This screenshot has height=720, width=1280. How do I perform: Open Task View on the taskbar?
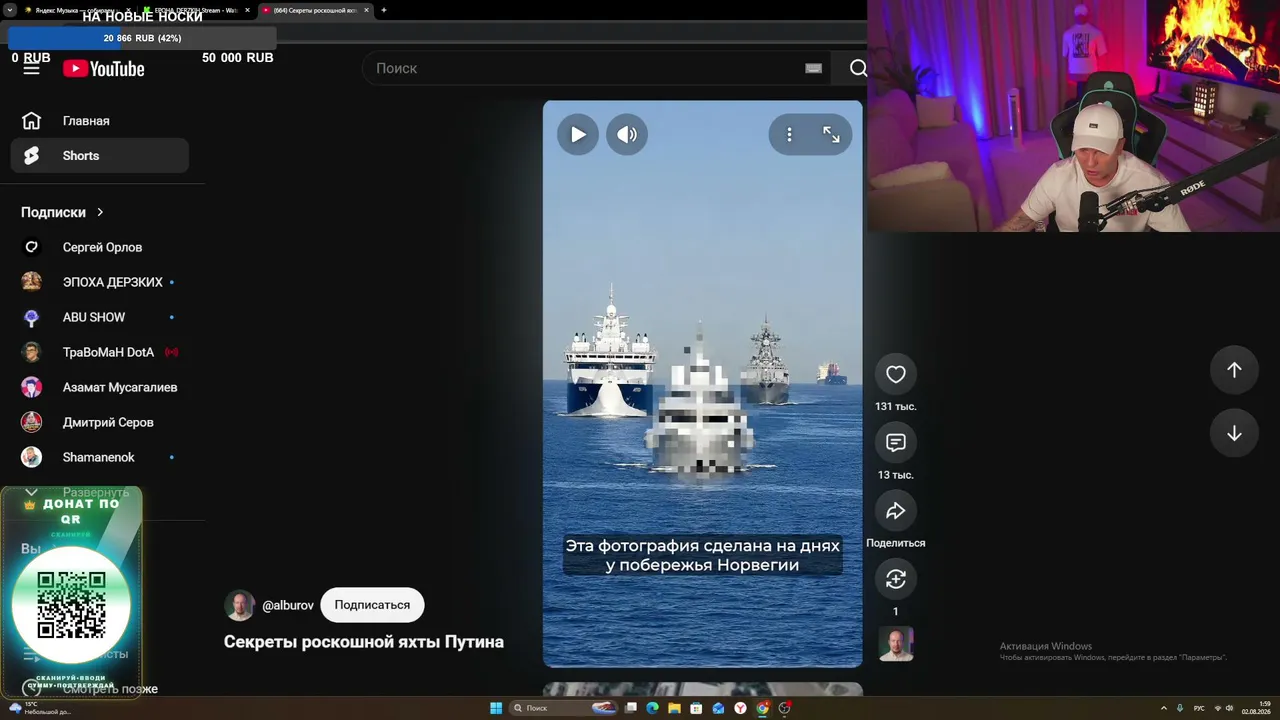coord(631,708)
